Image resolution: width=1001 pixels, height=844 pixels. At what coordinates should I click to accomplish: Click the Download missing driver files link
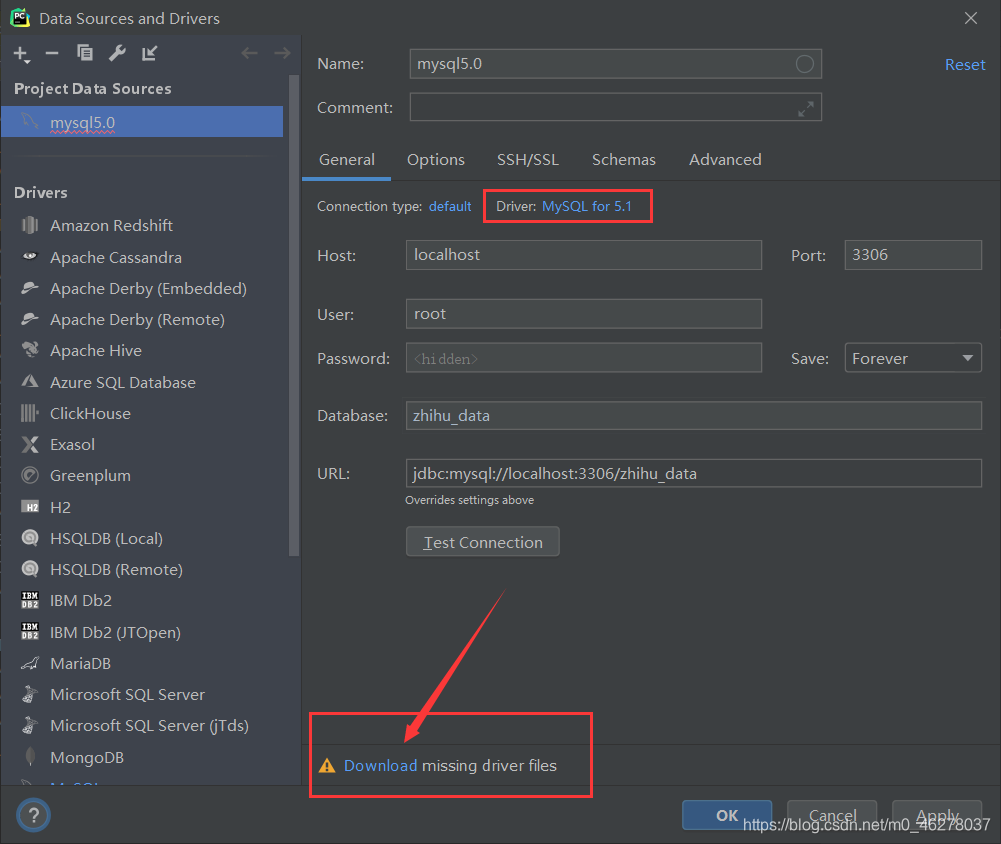coord(380,765)
